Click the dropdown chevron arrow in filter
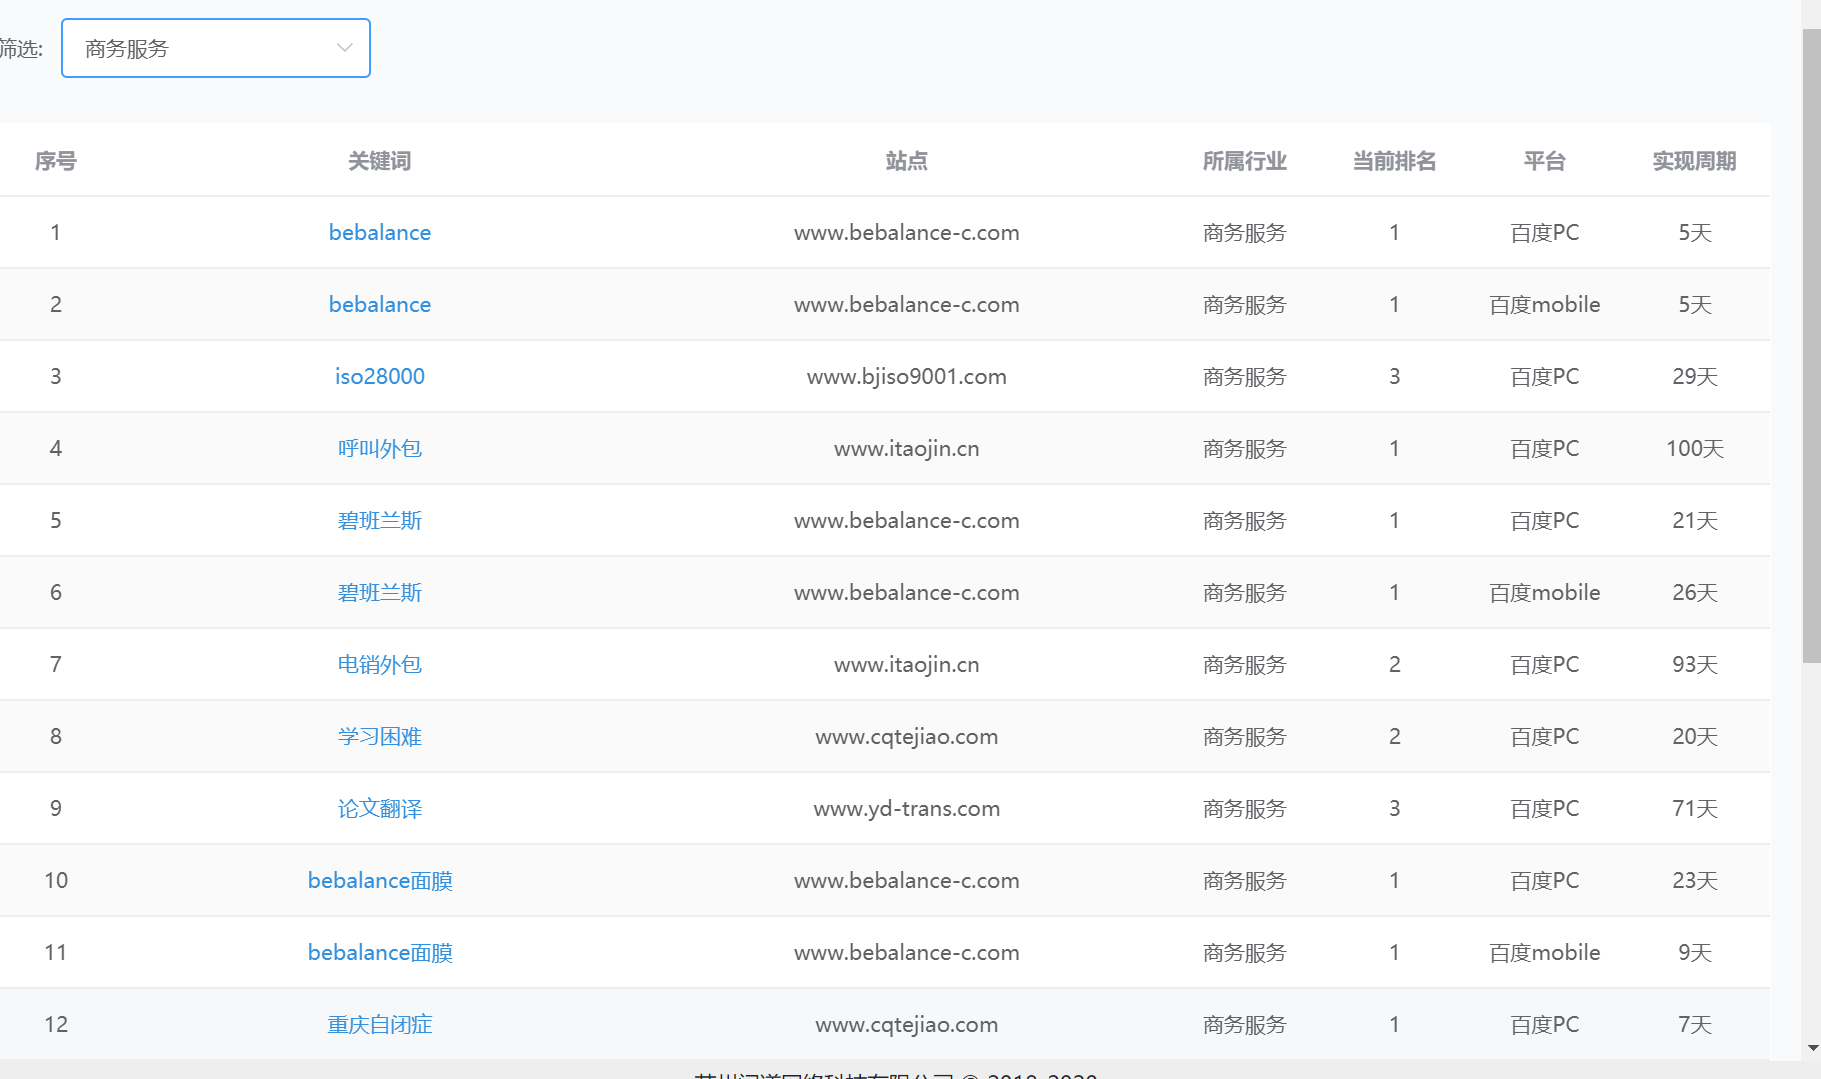Image resolution: width=1821 pixels, height=1079 pixels. click(x=345, y=48)
